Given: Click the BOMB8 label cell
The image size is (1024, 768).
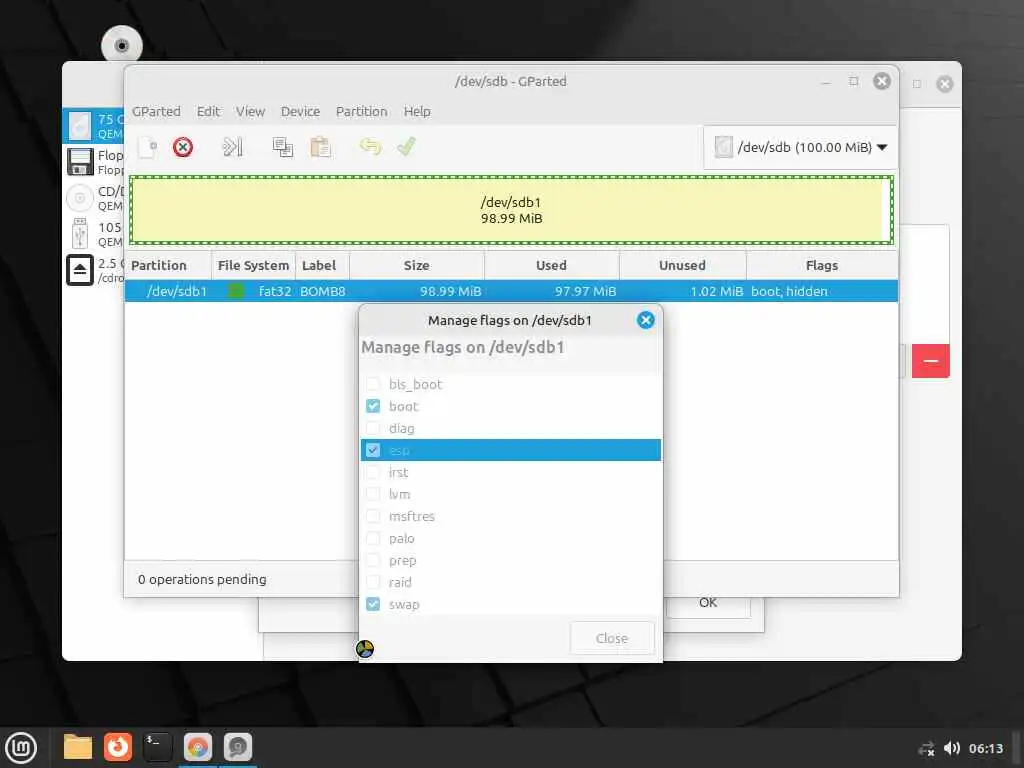Looking at the screenshot, I should 323,291.
